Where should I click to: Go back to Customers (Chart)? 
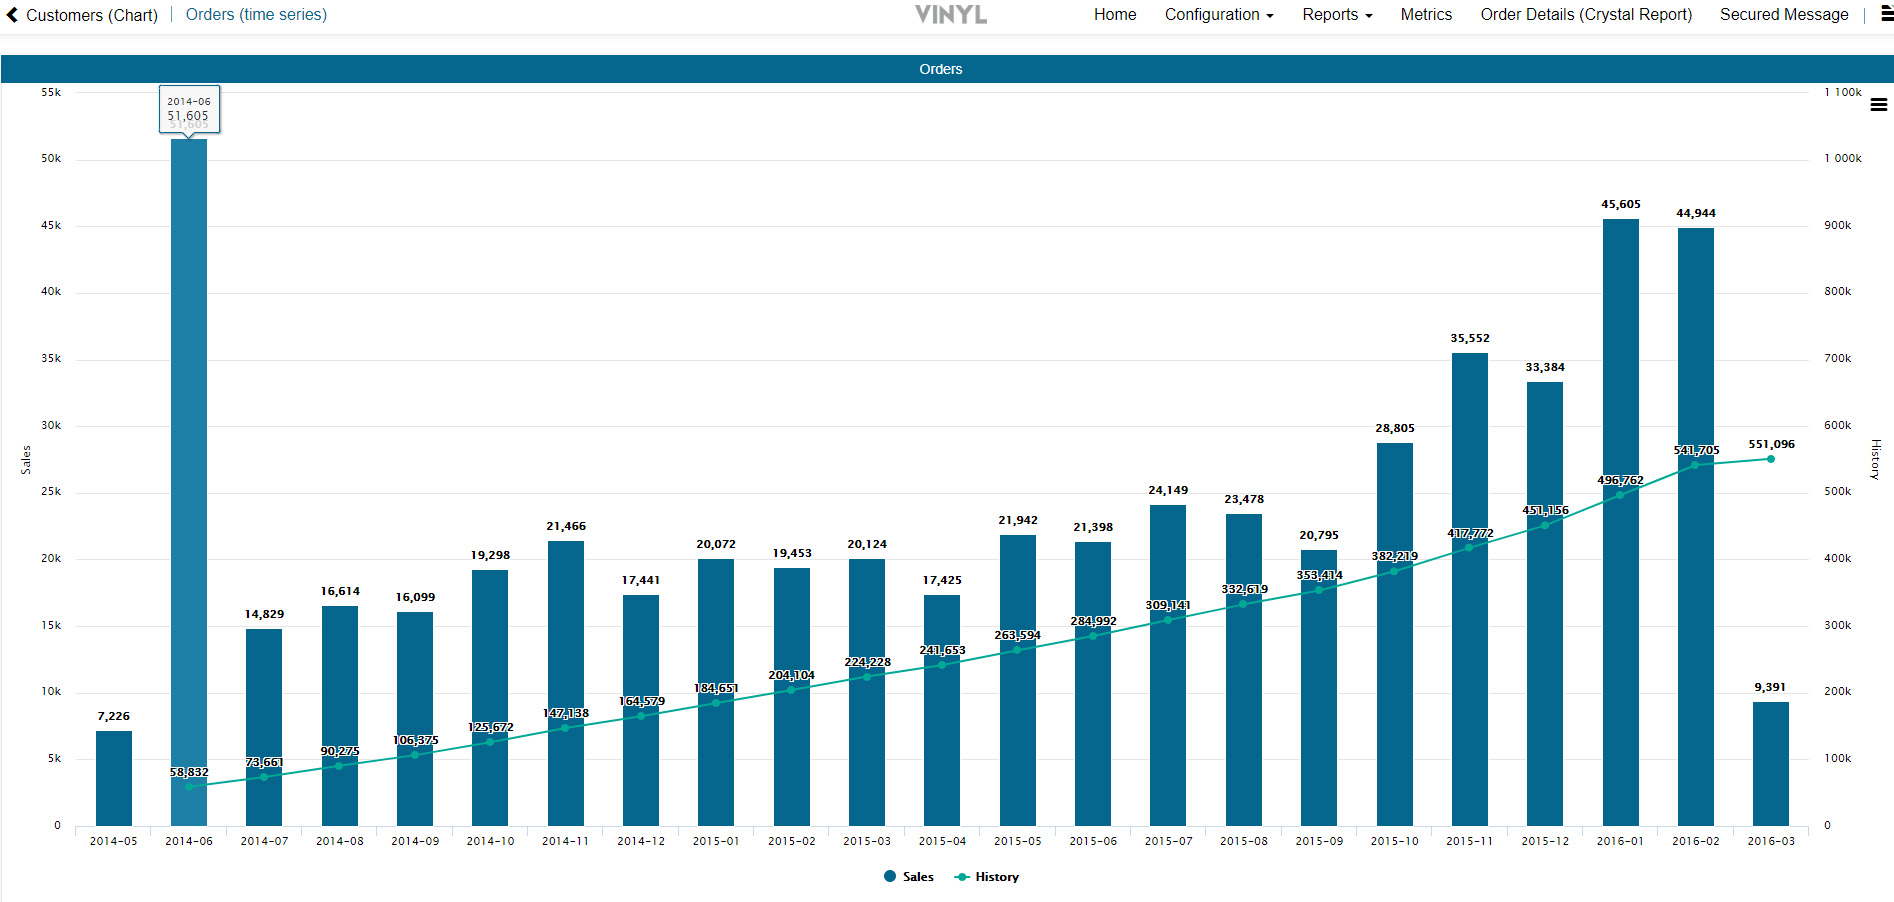[x=91, y=15]
